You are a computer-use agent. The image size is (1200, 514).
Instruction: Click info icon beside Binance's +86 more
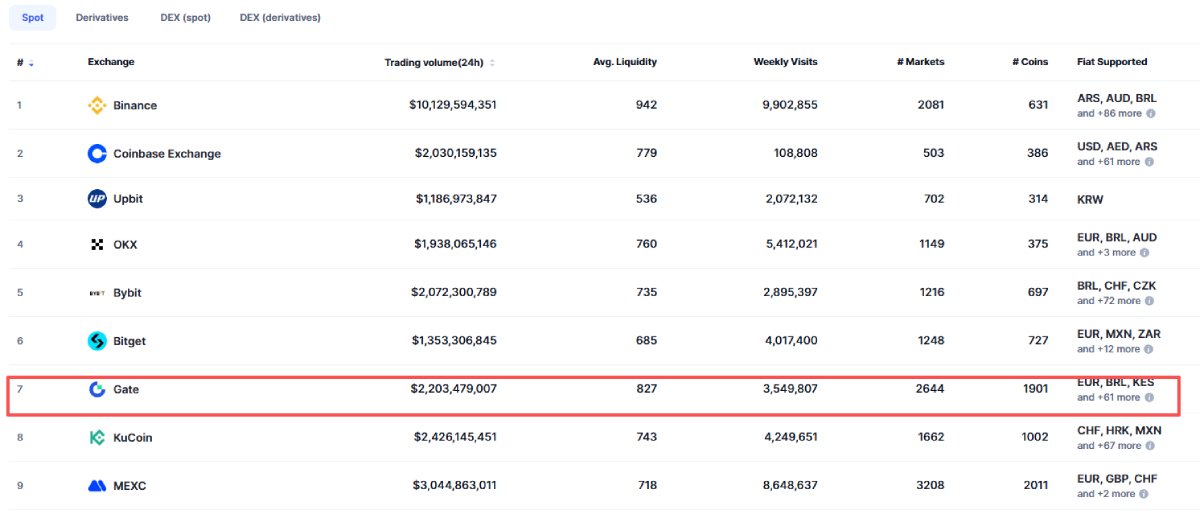pyautogui.click(x=1152, y=114)
